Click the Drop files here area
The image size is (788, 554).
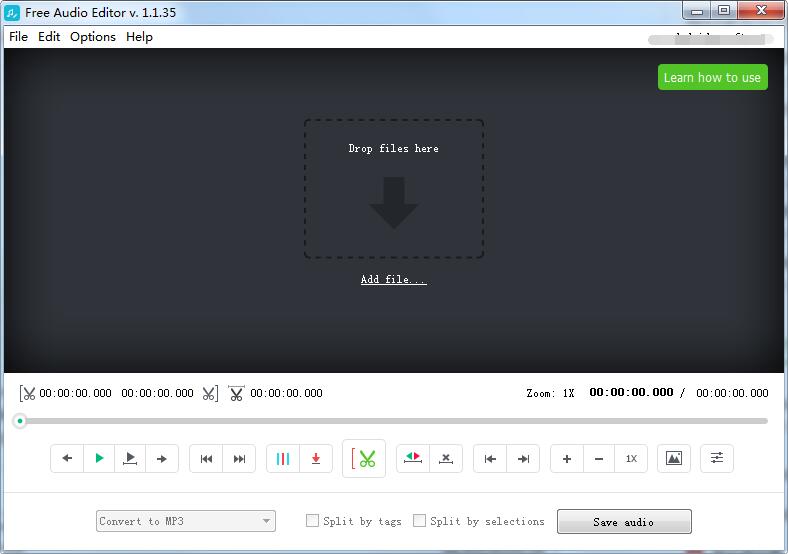click(x=394, y=189)
